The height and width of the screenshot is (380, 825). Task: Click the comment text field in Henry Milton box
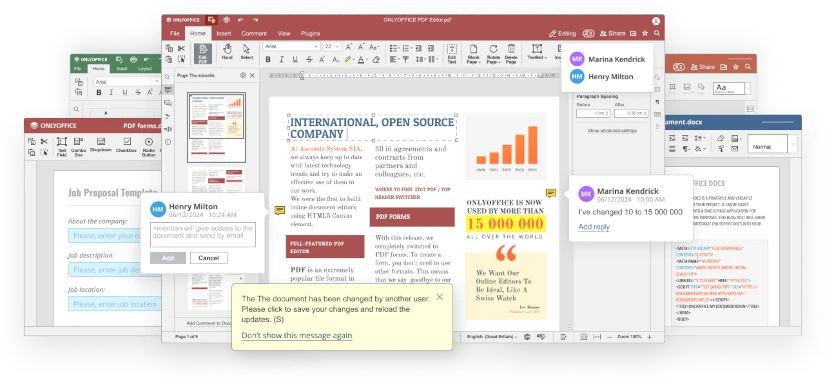point(203,235)
